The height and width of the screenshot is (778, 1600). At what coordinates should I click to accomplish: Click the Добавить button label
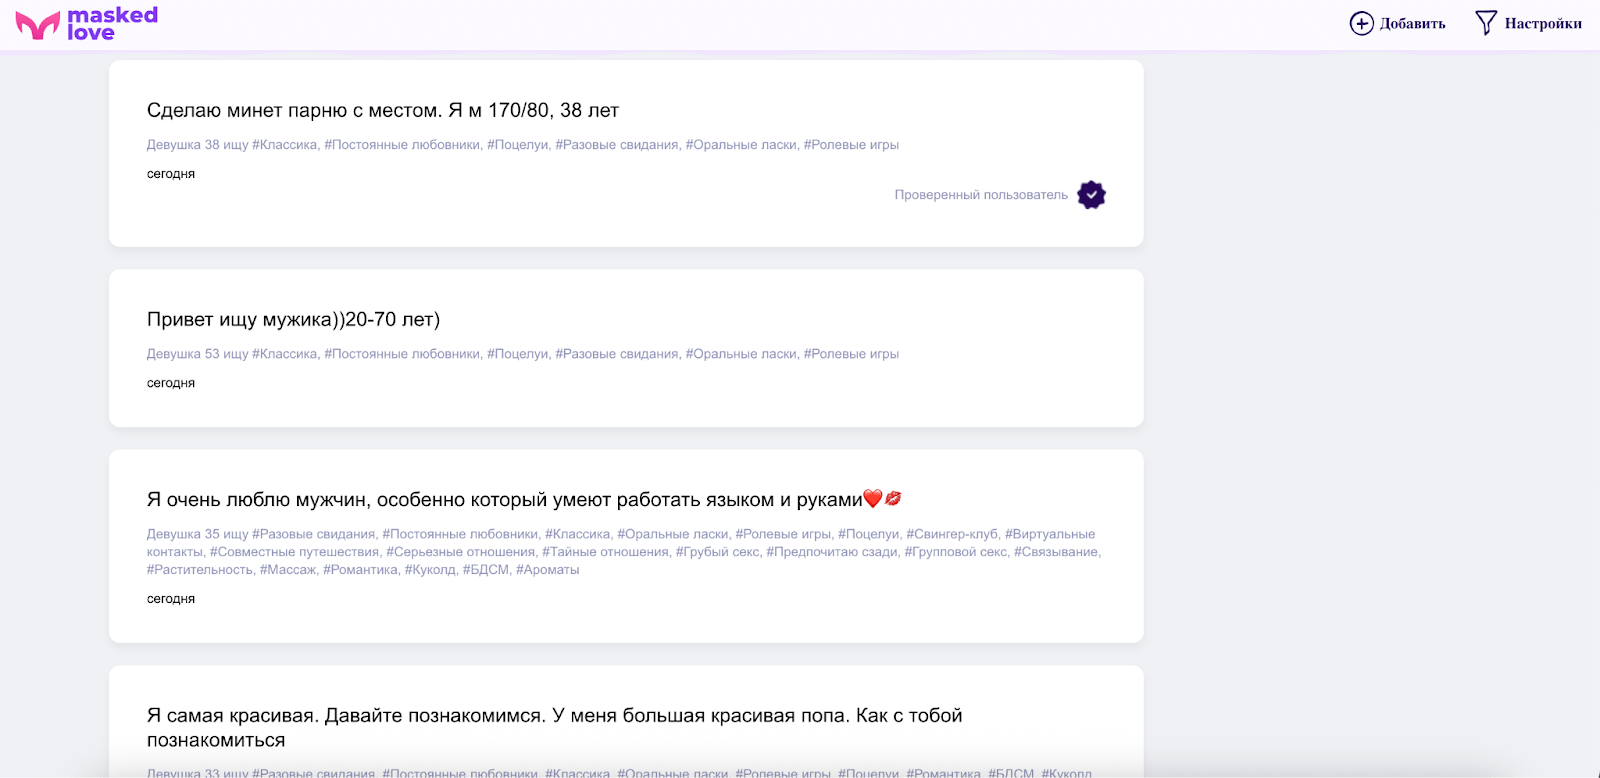click(x=1412, y=24)
